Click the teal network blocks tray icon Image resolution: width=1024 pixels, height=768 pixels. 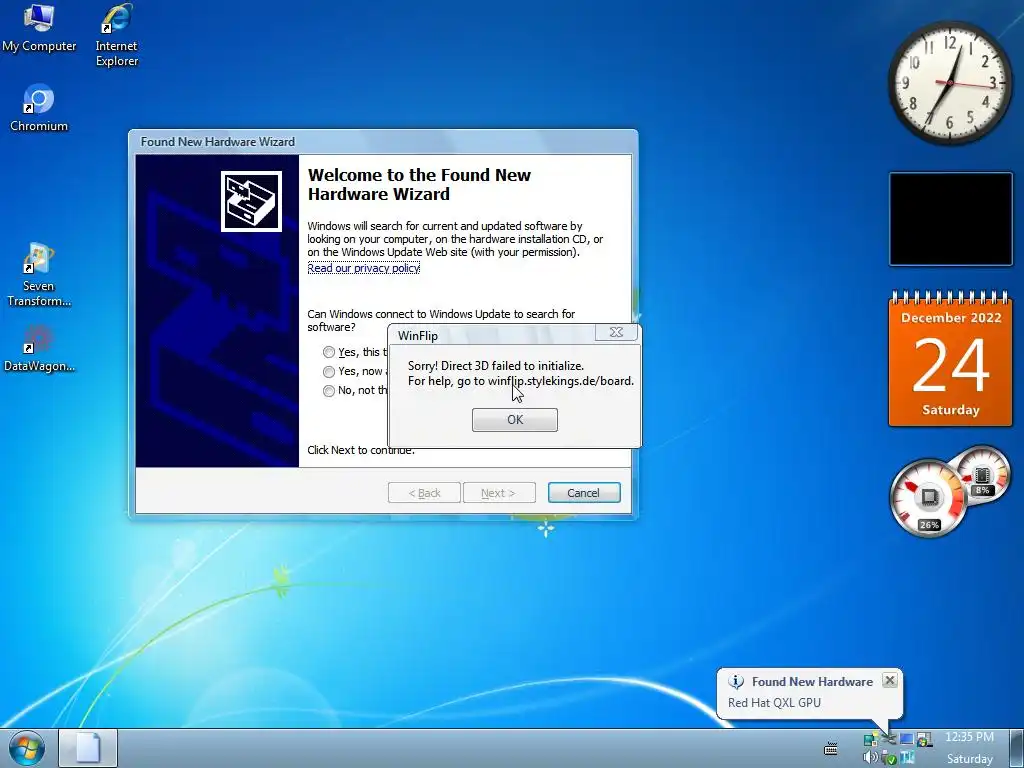(x=871, y=739)
